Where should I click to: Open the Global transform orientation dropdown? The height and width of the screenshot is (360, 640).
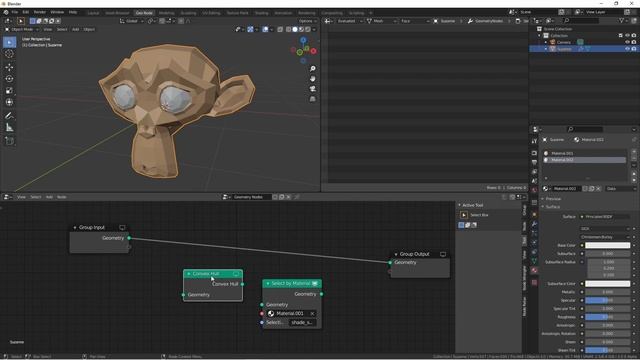click(x=132, y=21)
